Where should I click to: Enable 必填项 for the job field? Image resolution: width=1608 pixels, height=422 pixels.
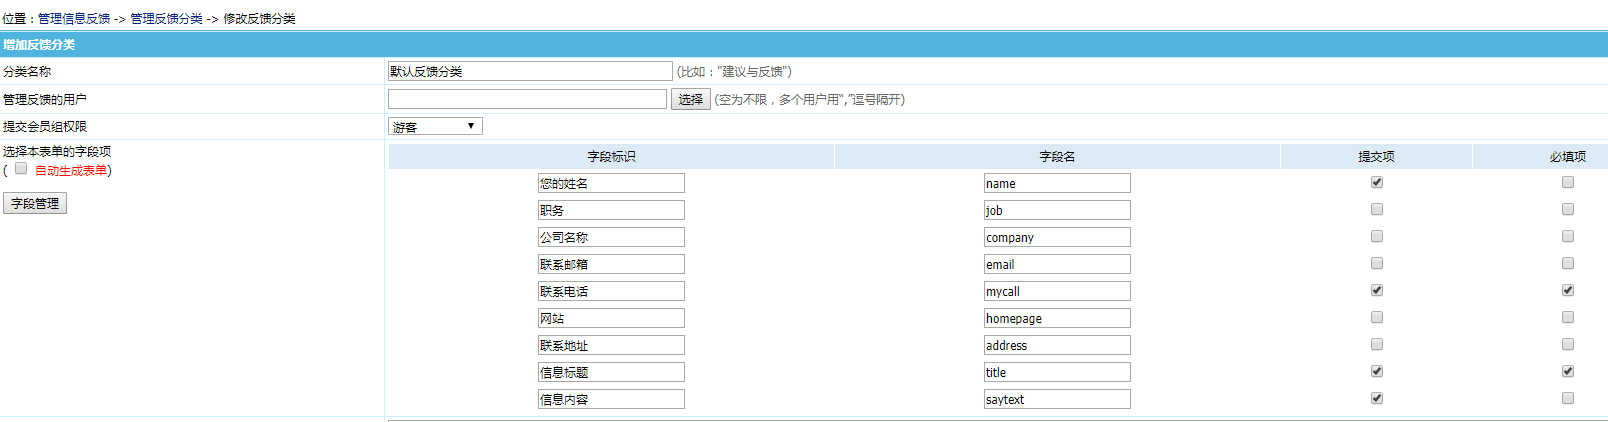pos(1568,209)
